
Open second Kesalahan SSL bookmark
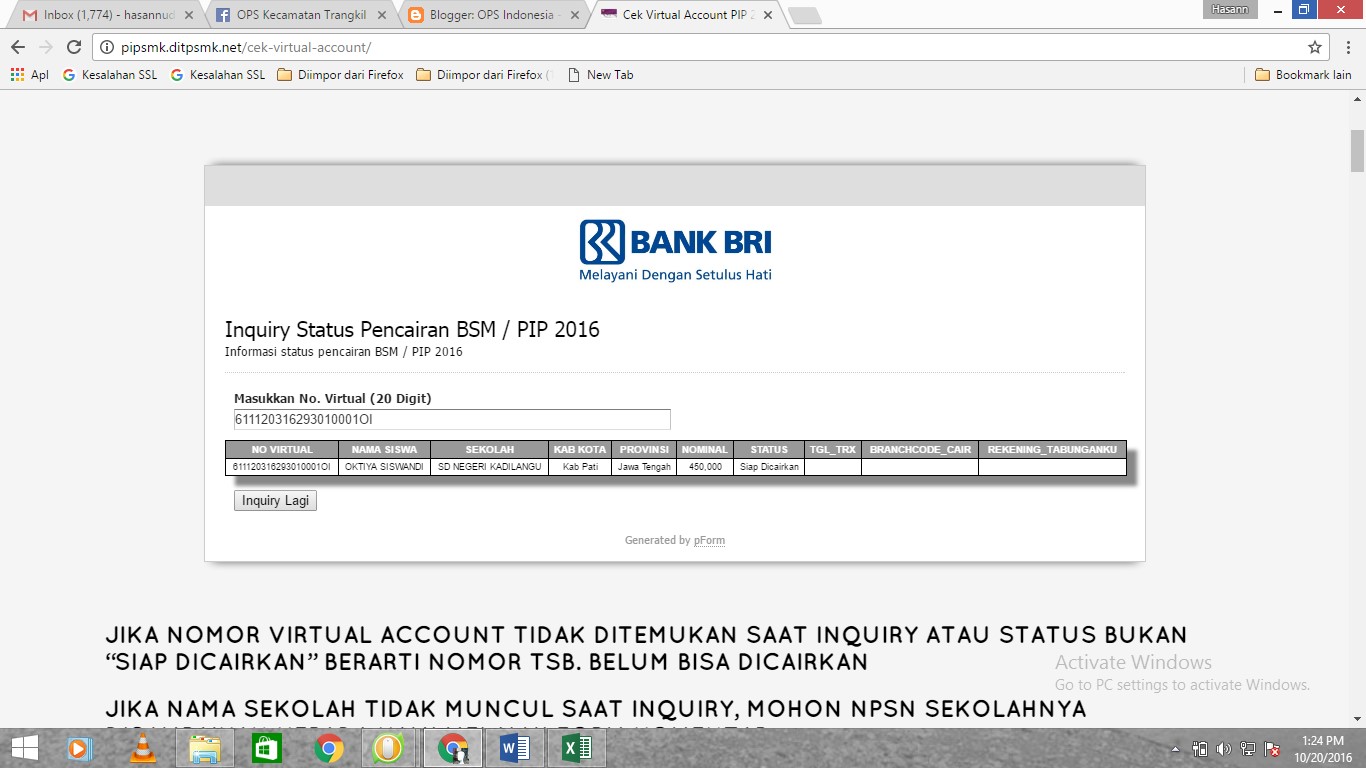[x=218, y=75]
